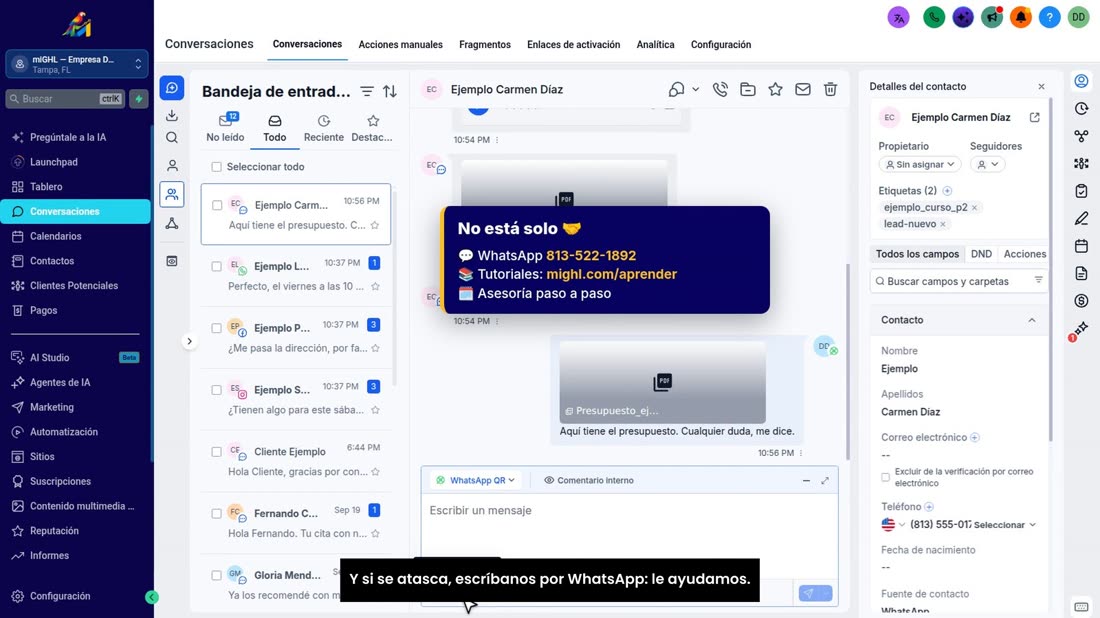Click the orange notifications bell icon
The height and width of the screenshot is (618, 1100).
click(1021, 18)
